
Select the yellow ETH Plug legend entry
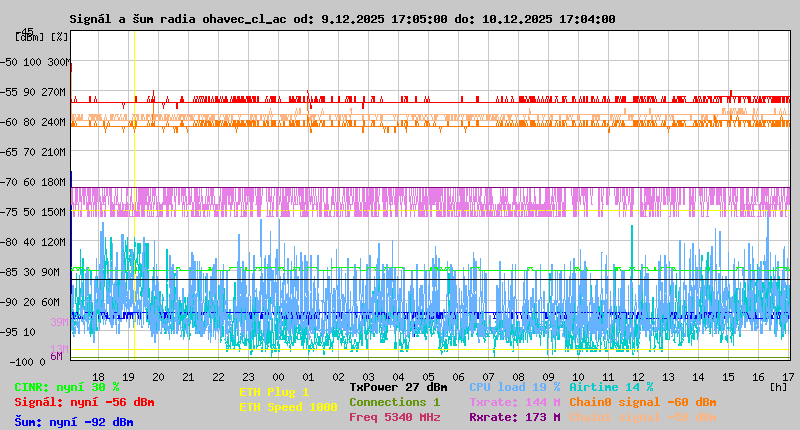click(x=274, y=393)
